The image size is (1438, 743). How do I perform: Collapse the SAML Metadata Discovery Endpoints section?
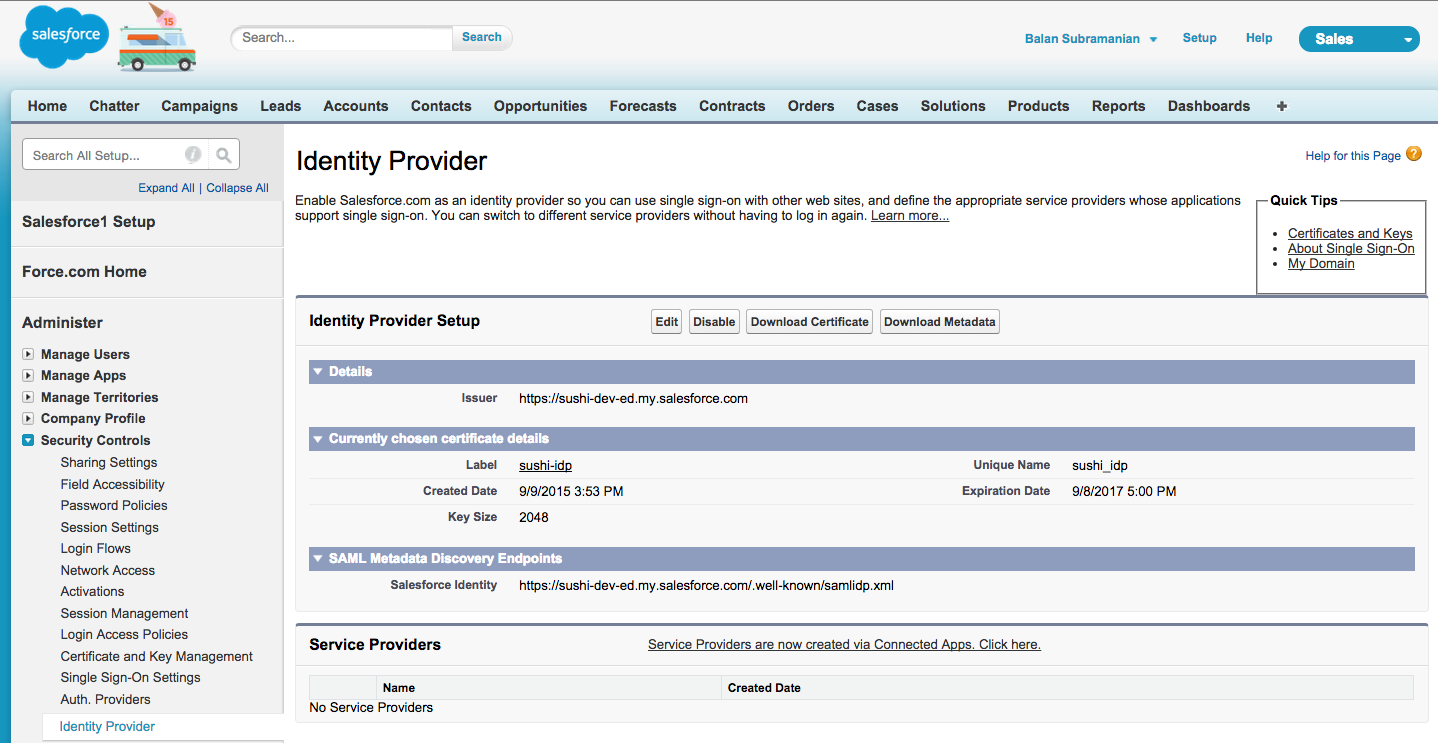(x=318, y=559)
